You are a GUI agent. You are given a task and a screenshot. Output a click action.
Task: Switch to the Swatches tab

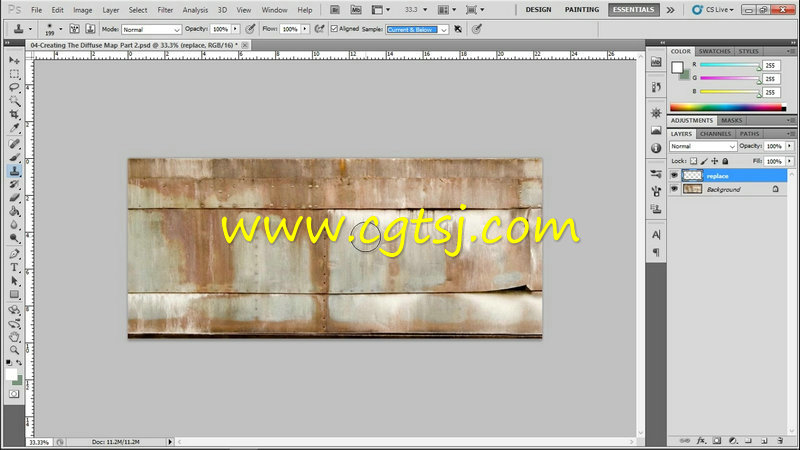(x=714, y=52)
